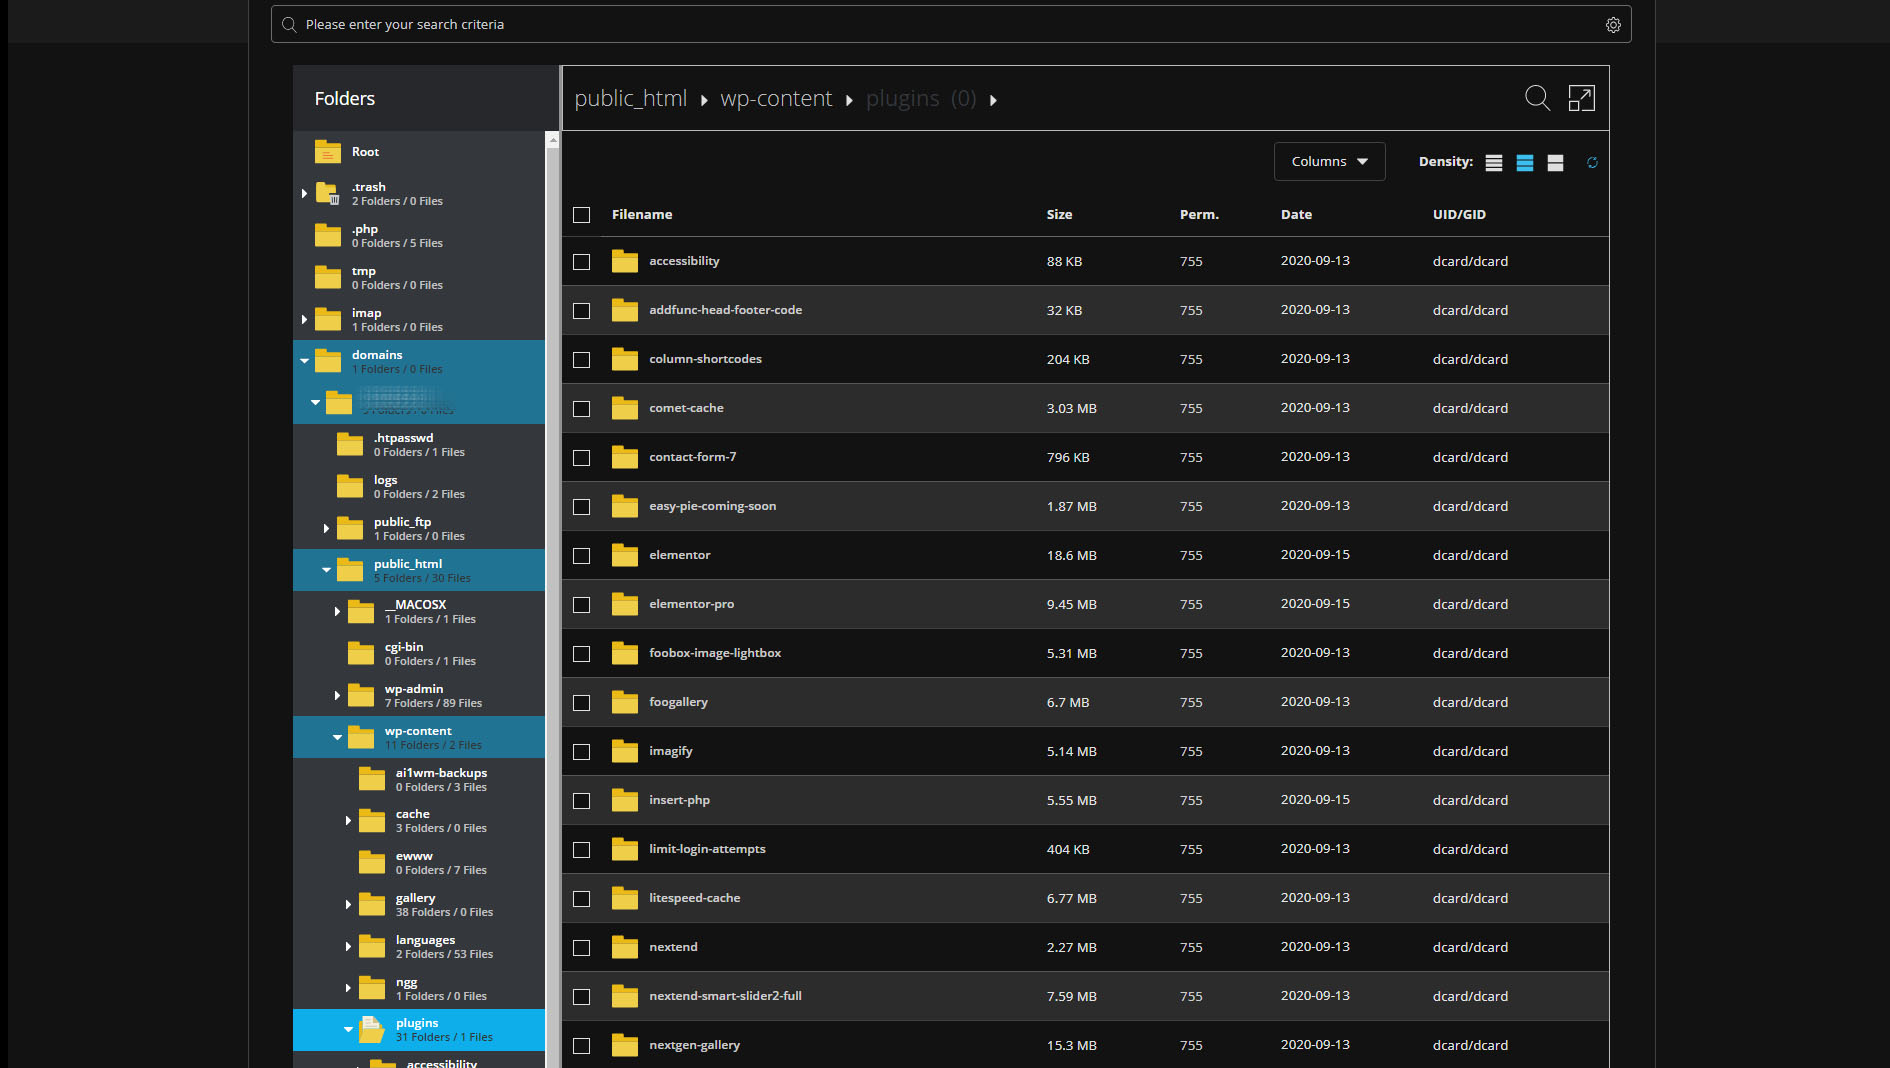Sort by Perm. column header
The width and height of the screenshot is (1890, 1068).
tap(1199, 215)
